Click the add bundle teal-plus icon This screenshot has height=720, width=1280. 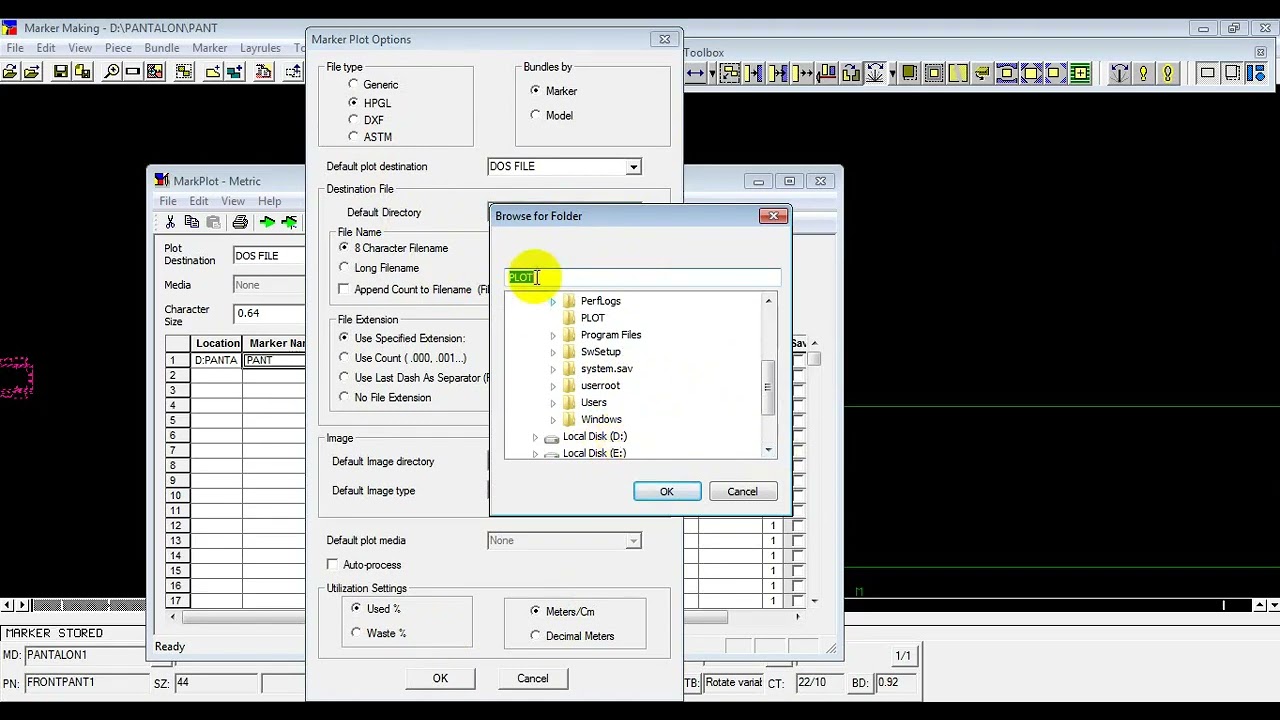(234, 72)
